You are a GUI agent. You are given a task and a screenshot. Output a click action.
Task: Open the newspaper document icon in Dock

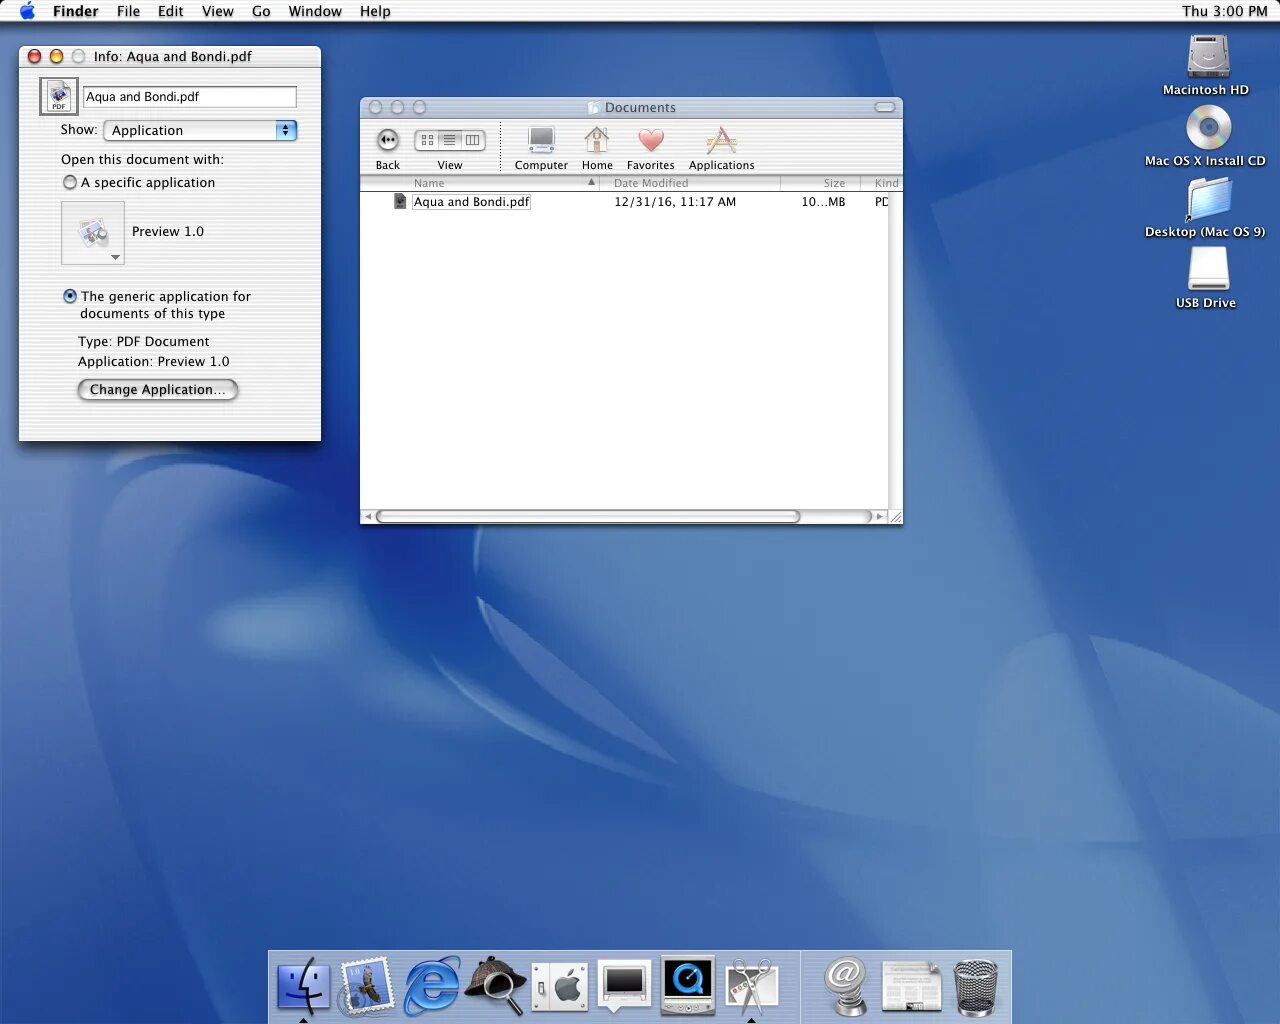click(911, 986)
